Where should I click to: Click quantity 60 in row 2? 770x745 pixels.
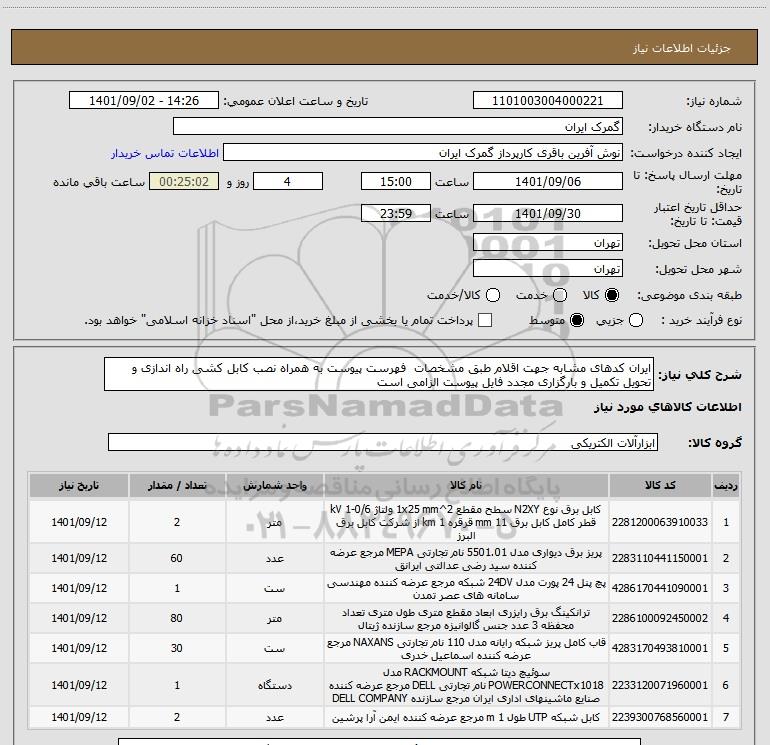pyautogui.click(x=177, y=558)
